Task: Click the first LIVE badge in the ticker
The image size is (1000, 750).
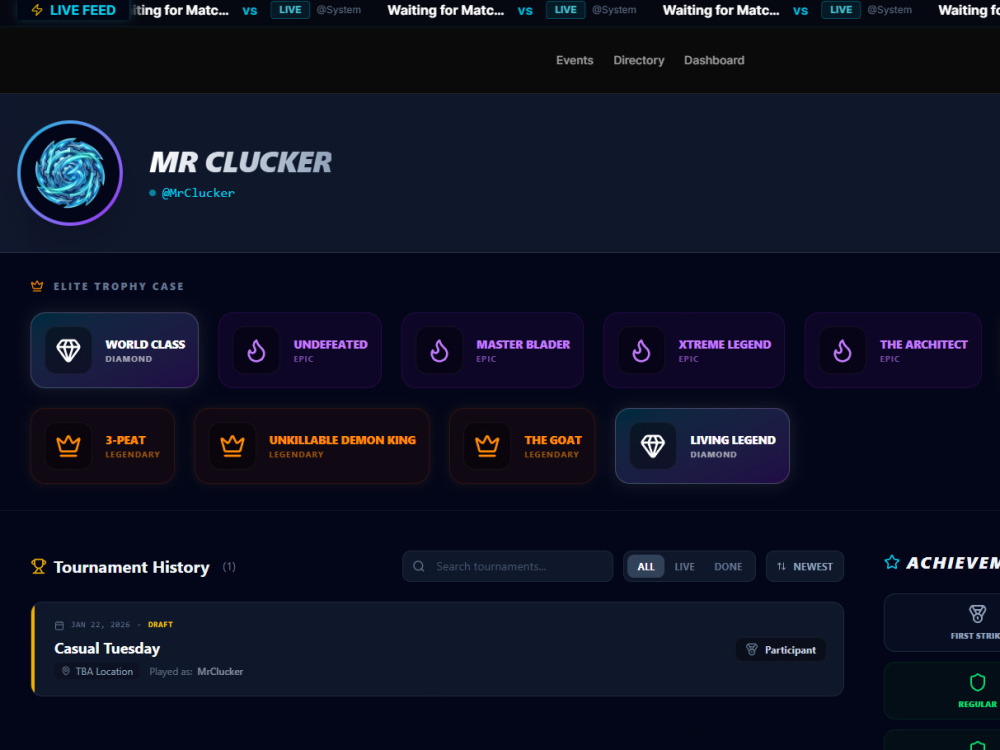Action: [x=290, y=10]
